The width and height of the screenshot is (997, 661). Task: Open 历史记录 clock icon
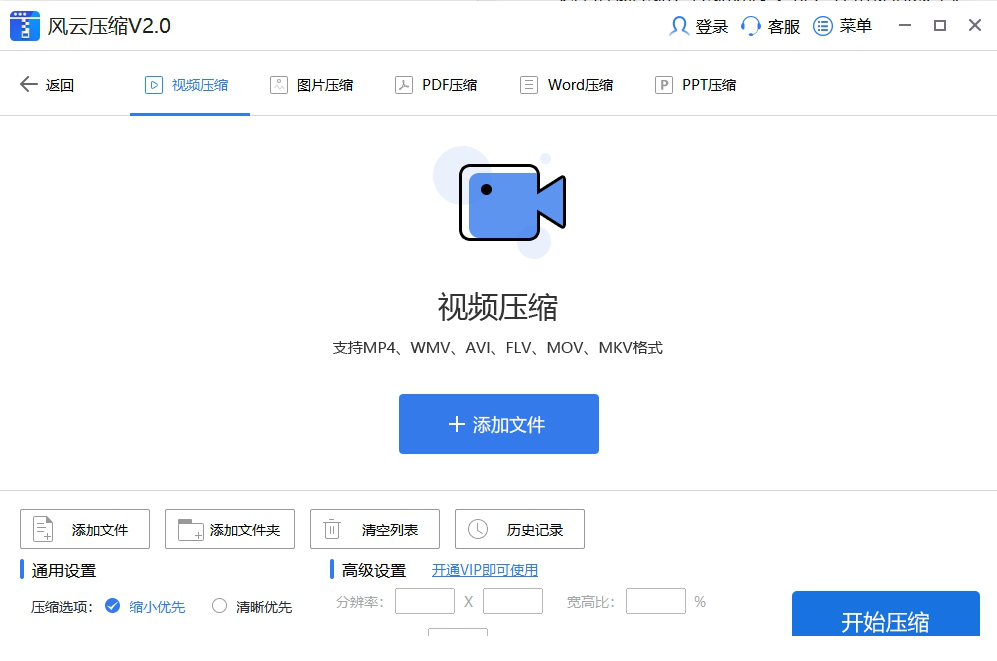[477, 529]
